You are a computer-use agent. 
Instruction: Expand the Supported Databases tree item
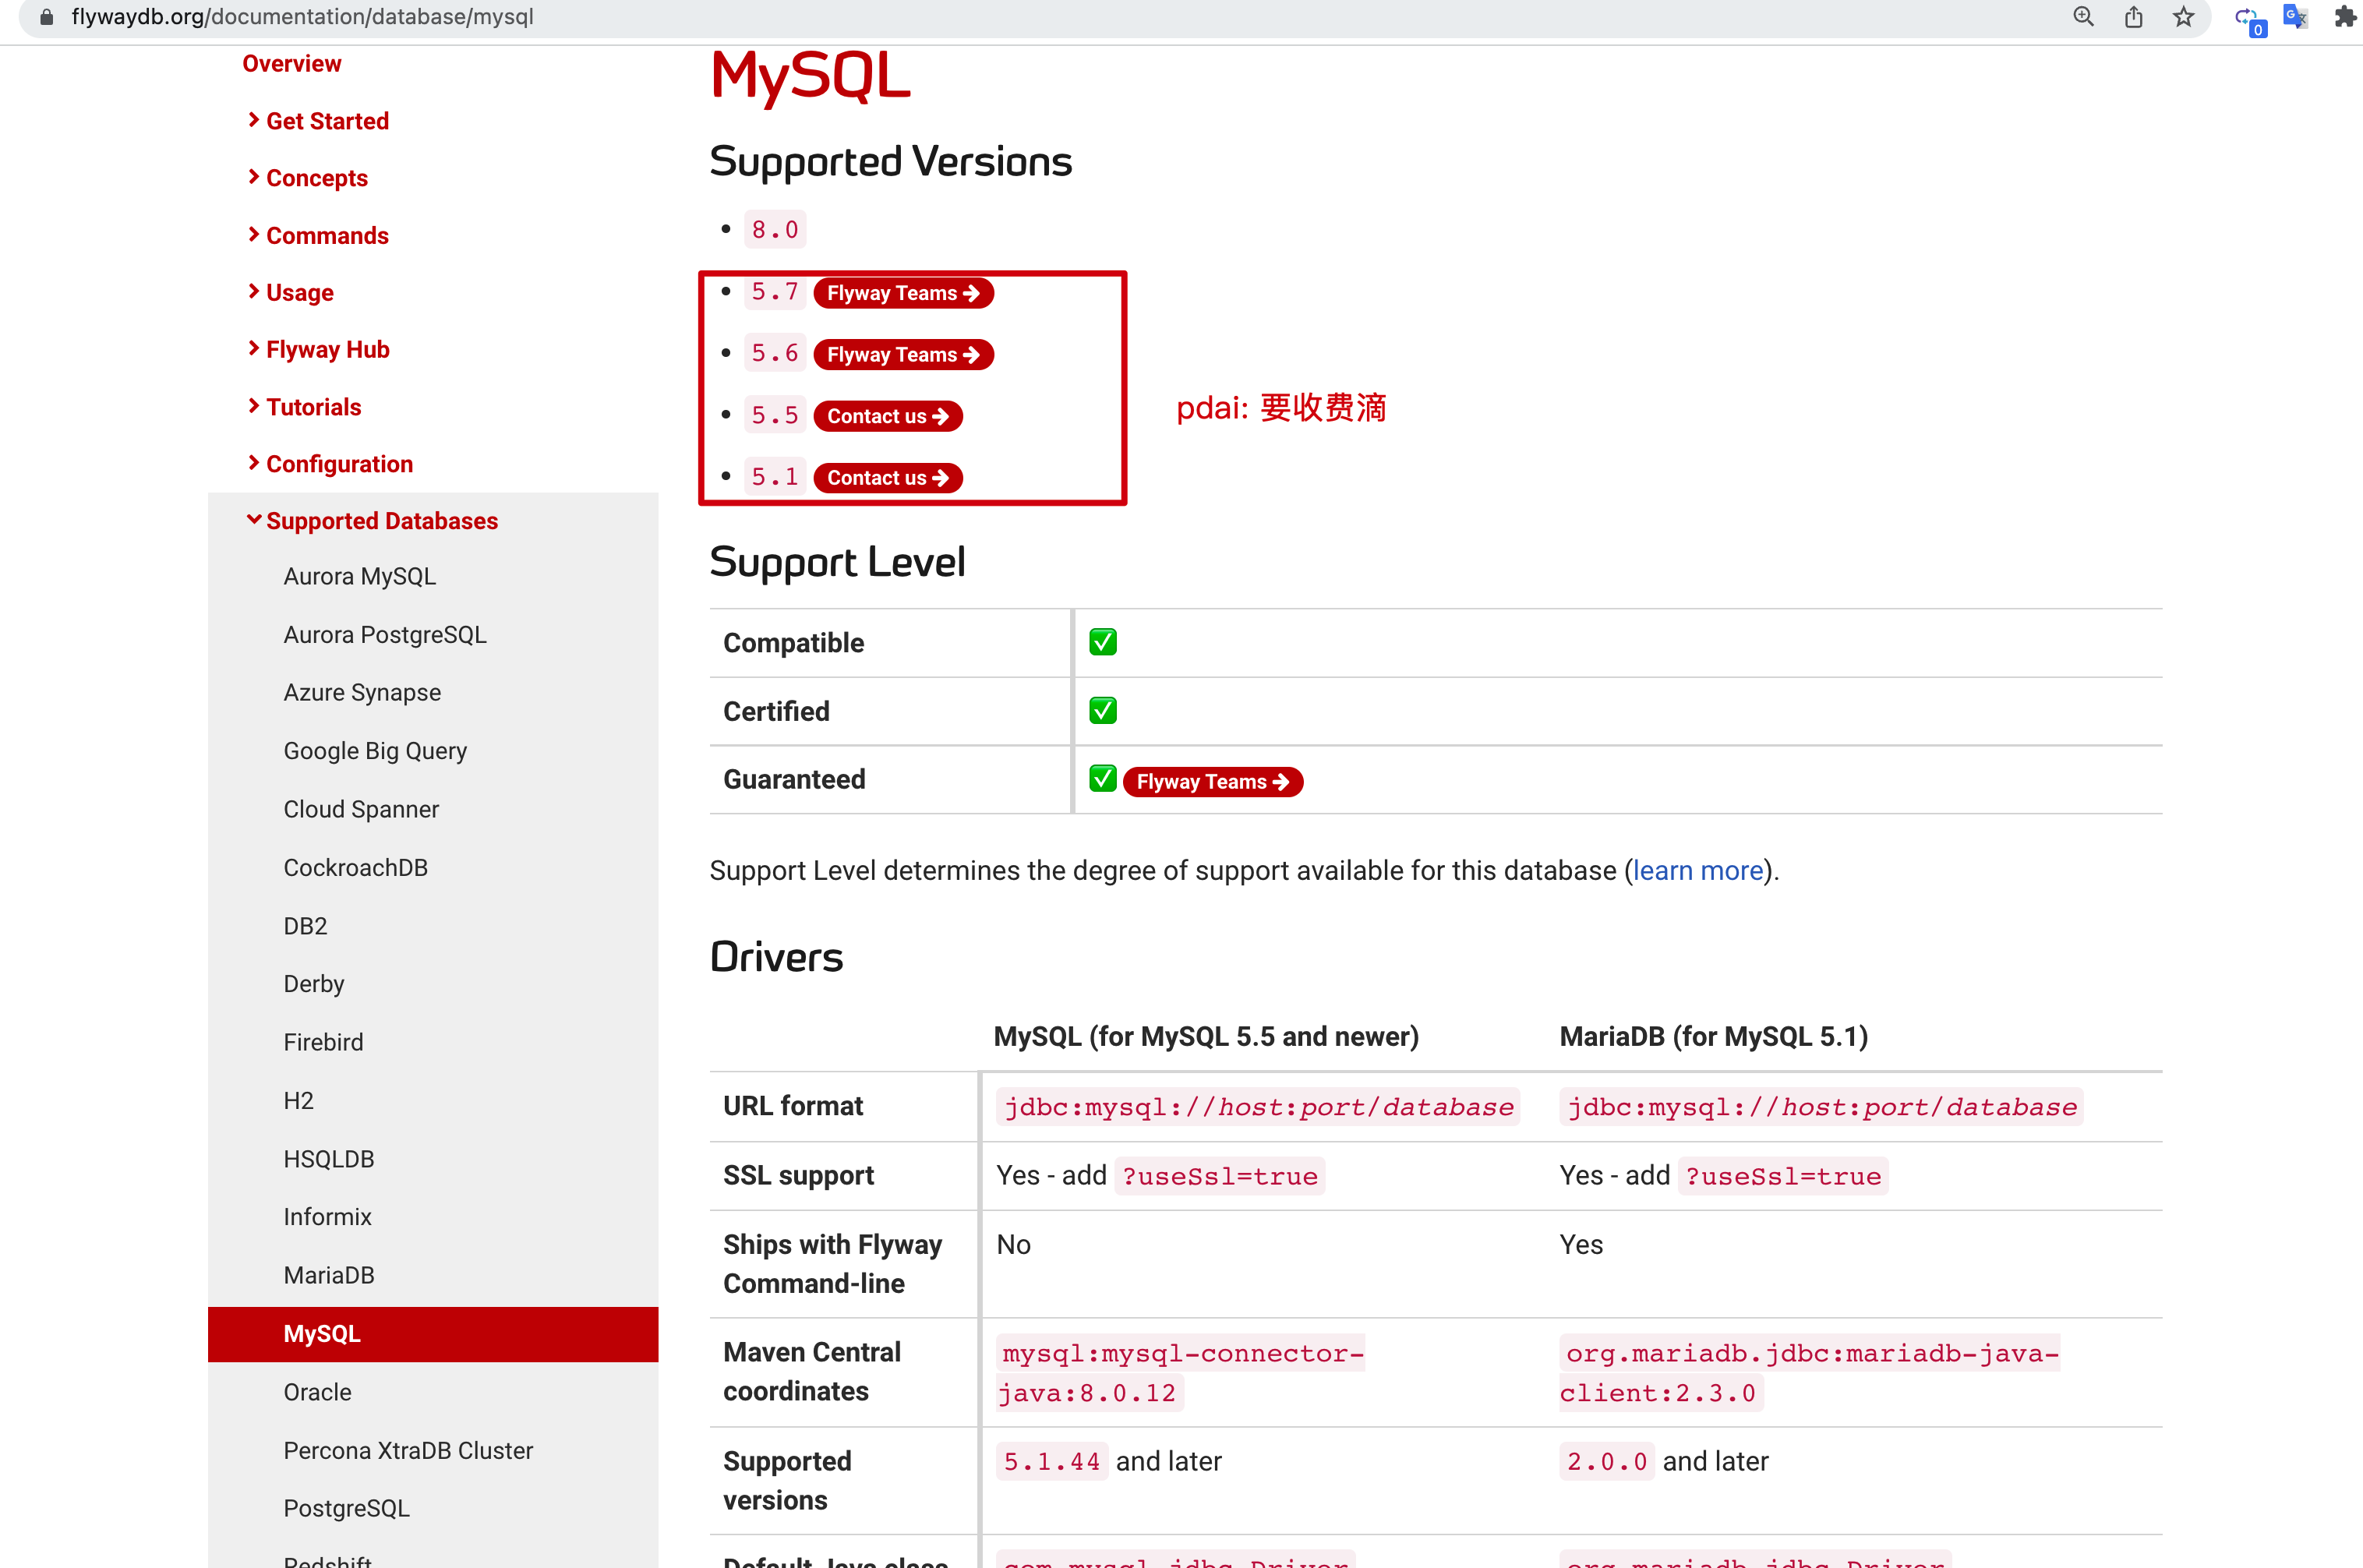click(382, 520)
